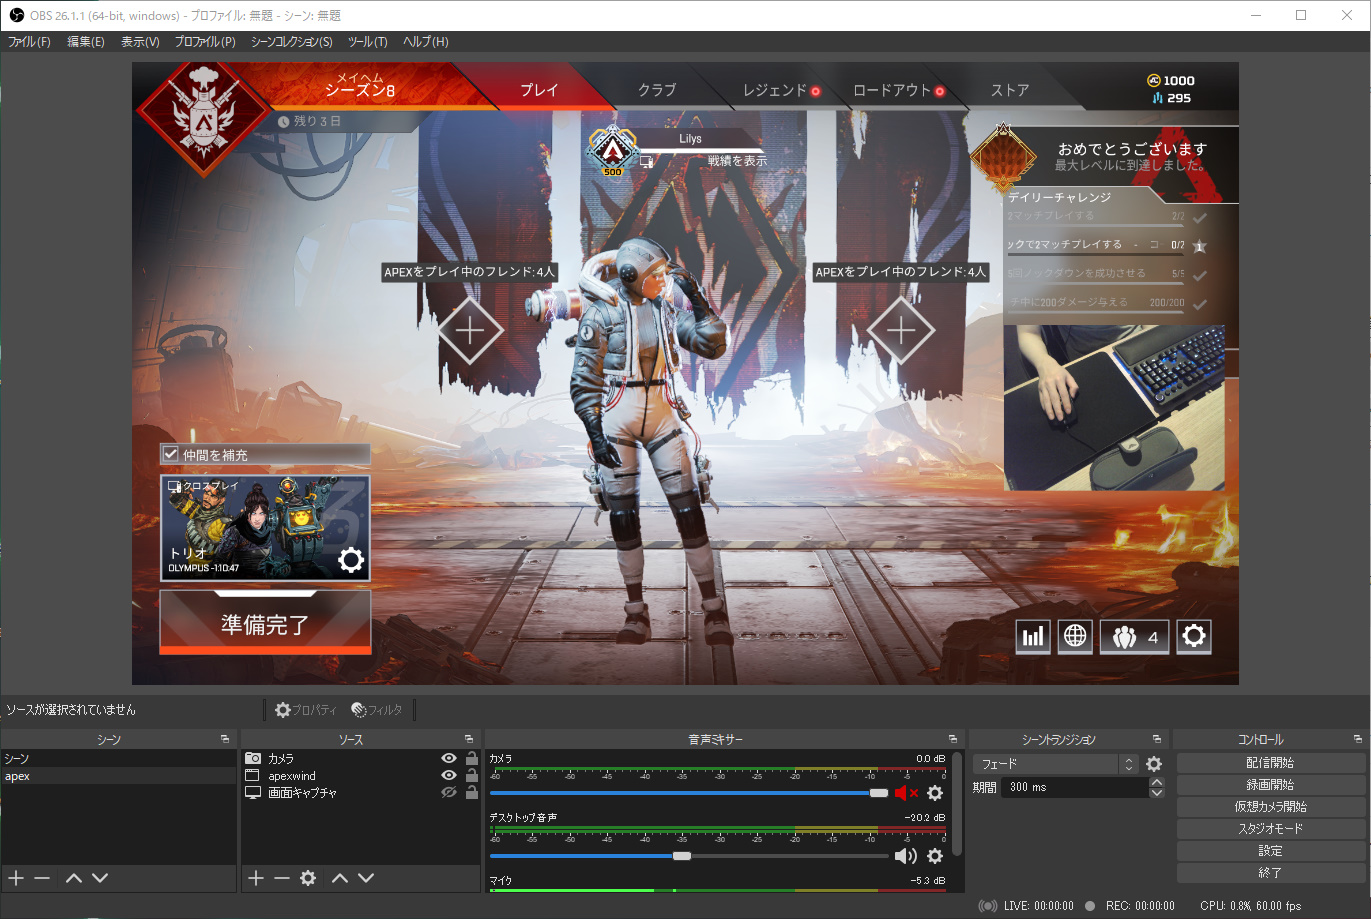The width and height of the screenshot is (1371, 919).
Task: Show the 画面キャプチャ source with its eye icon
Action: click(449, 792)
